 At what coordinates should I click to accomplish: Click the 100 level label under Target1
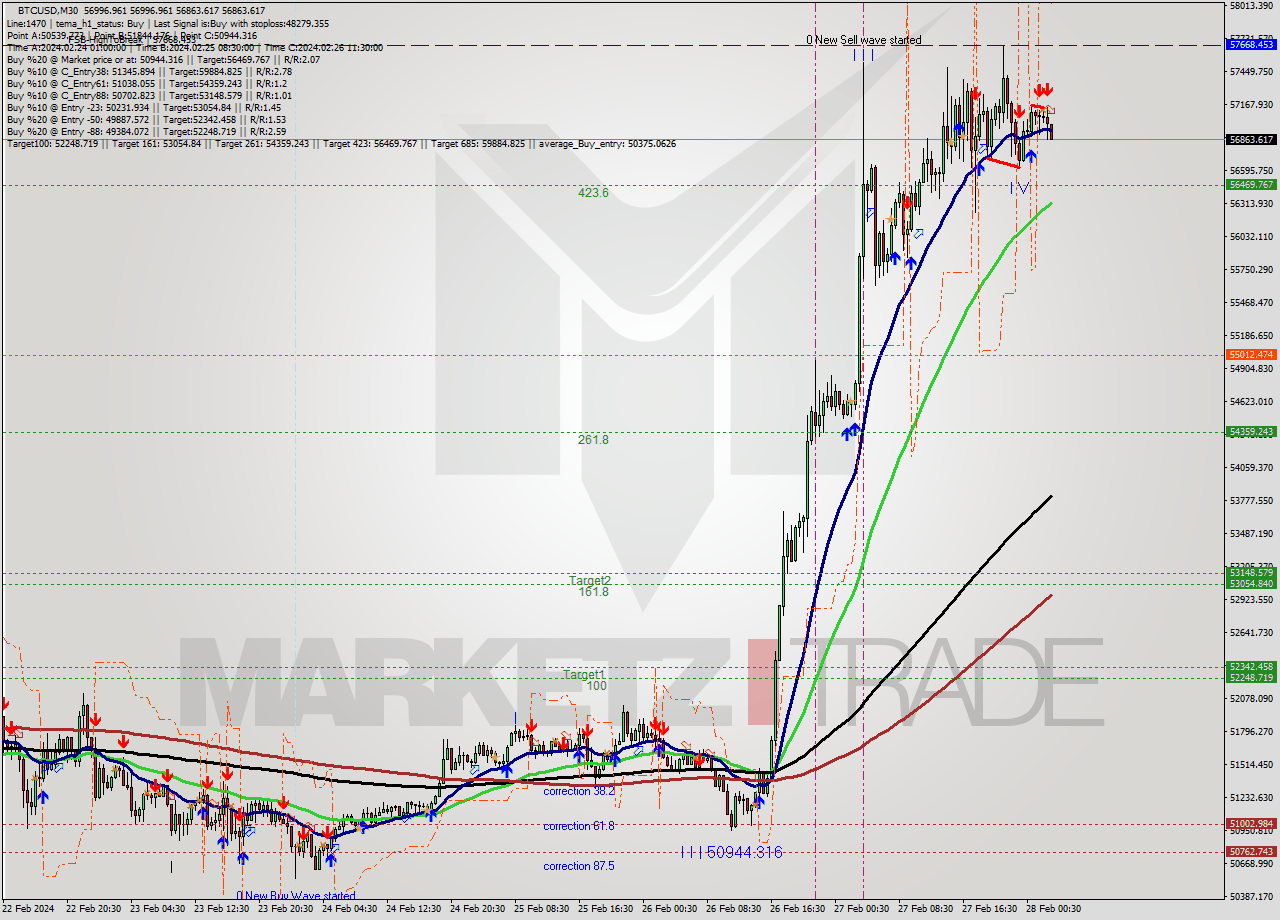(596, 686)
